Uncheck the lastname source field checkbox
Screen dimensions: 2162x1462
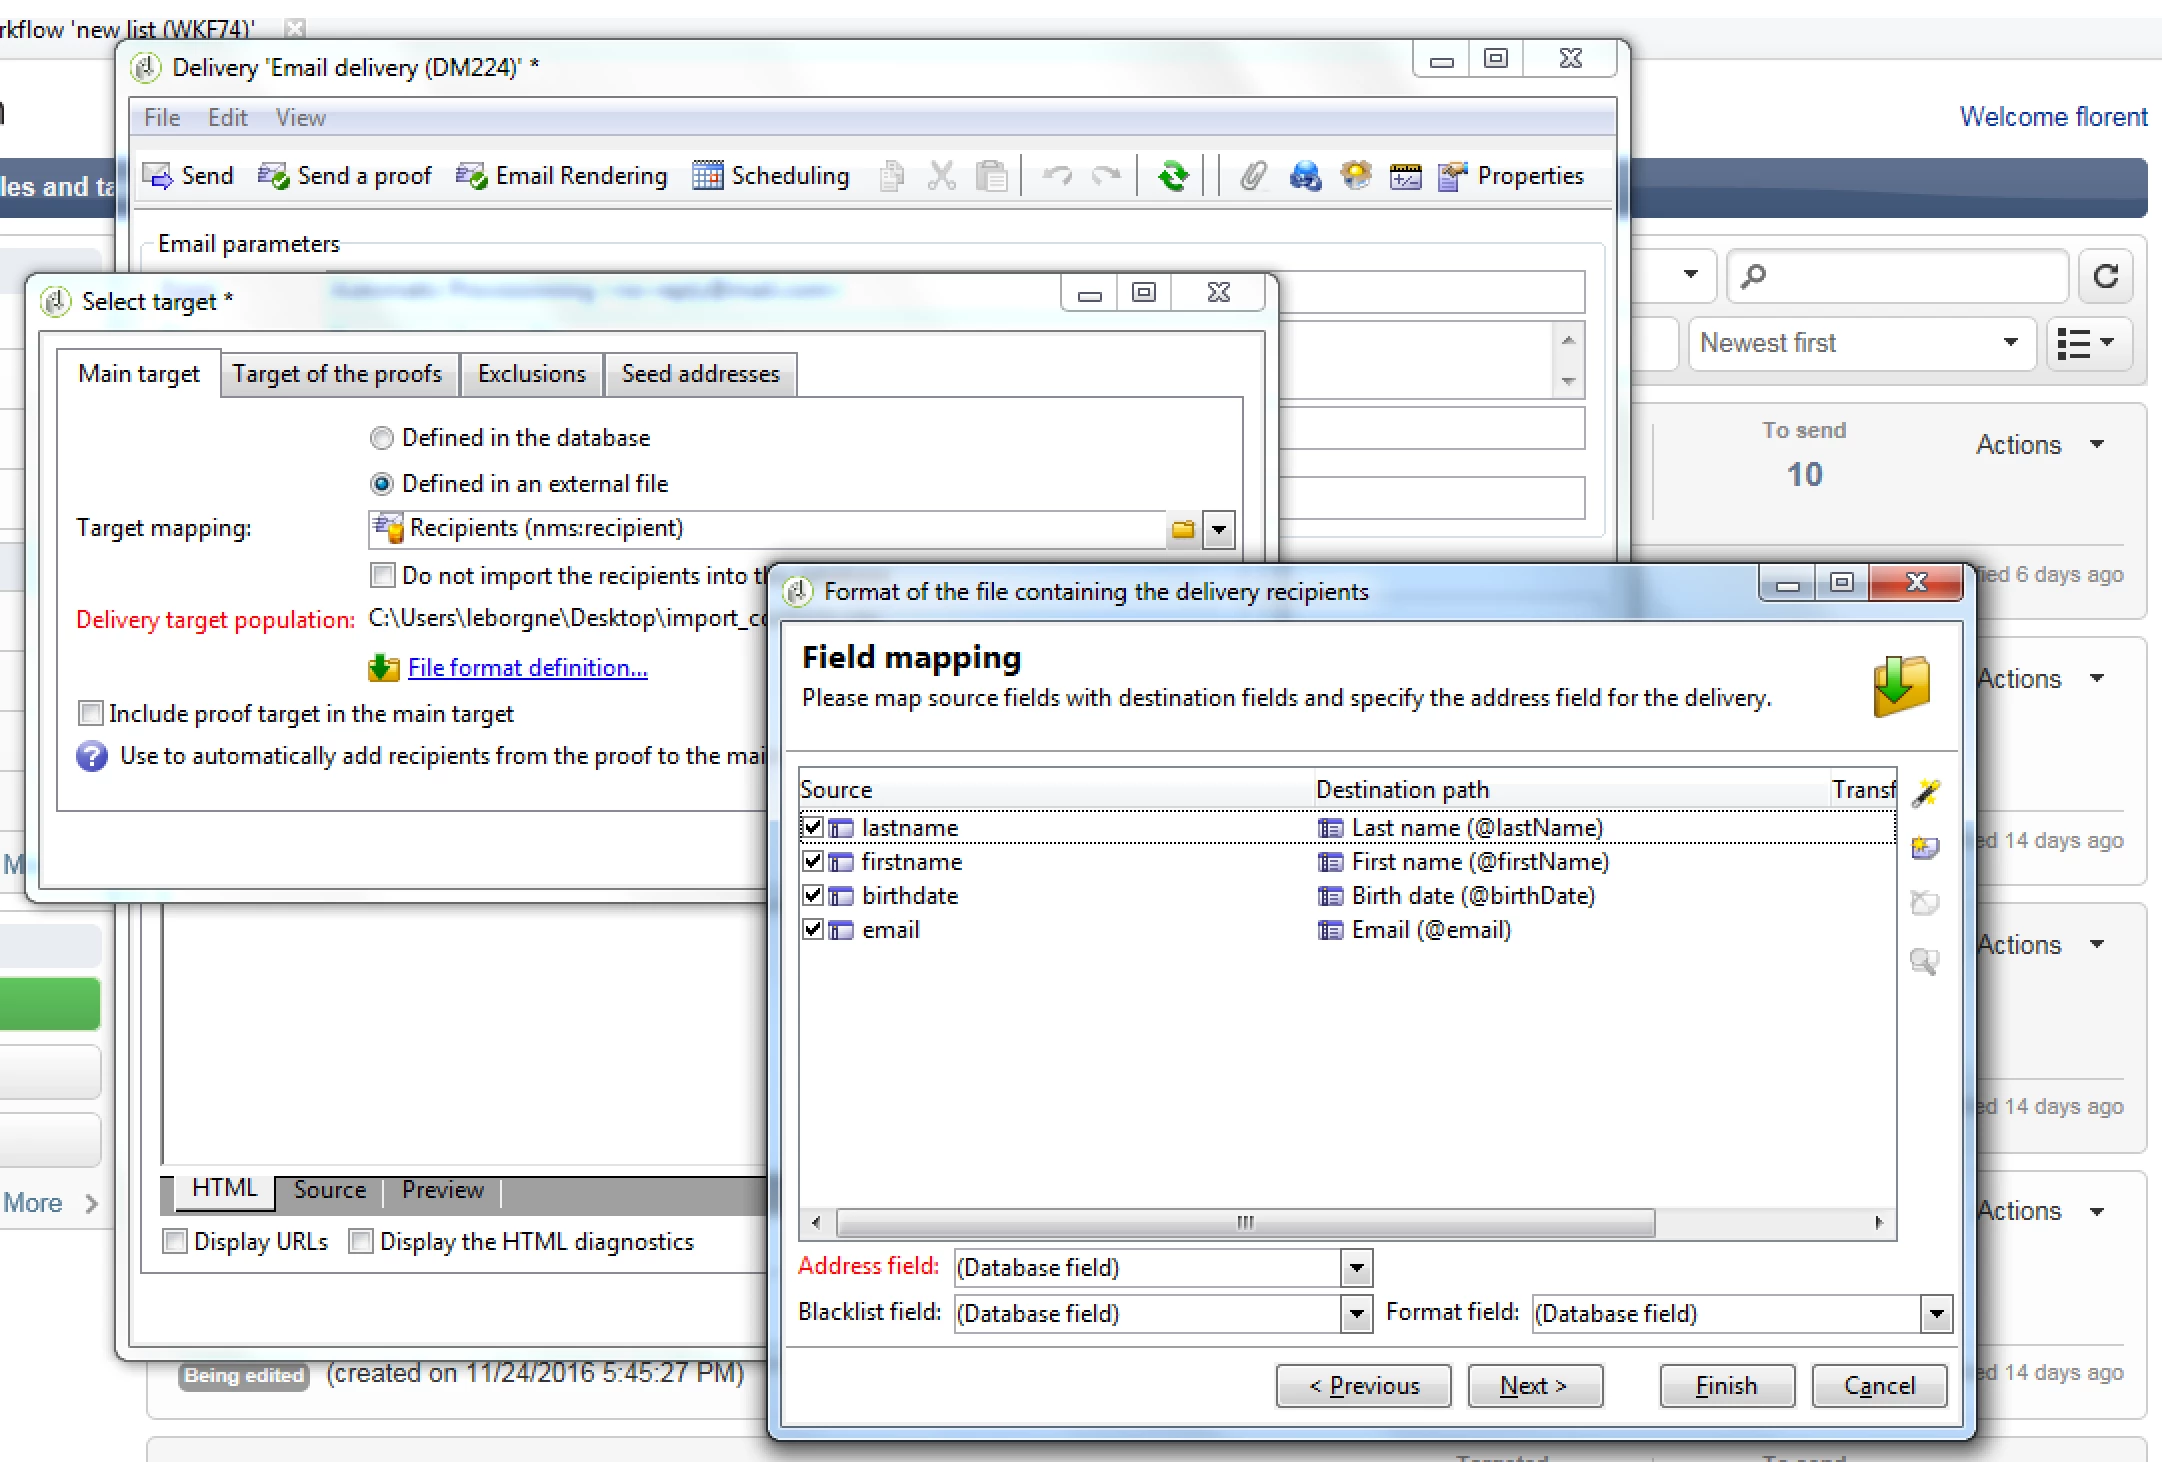tap(813, 828)
